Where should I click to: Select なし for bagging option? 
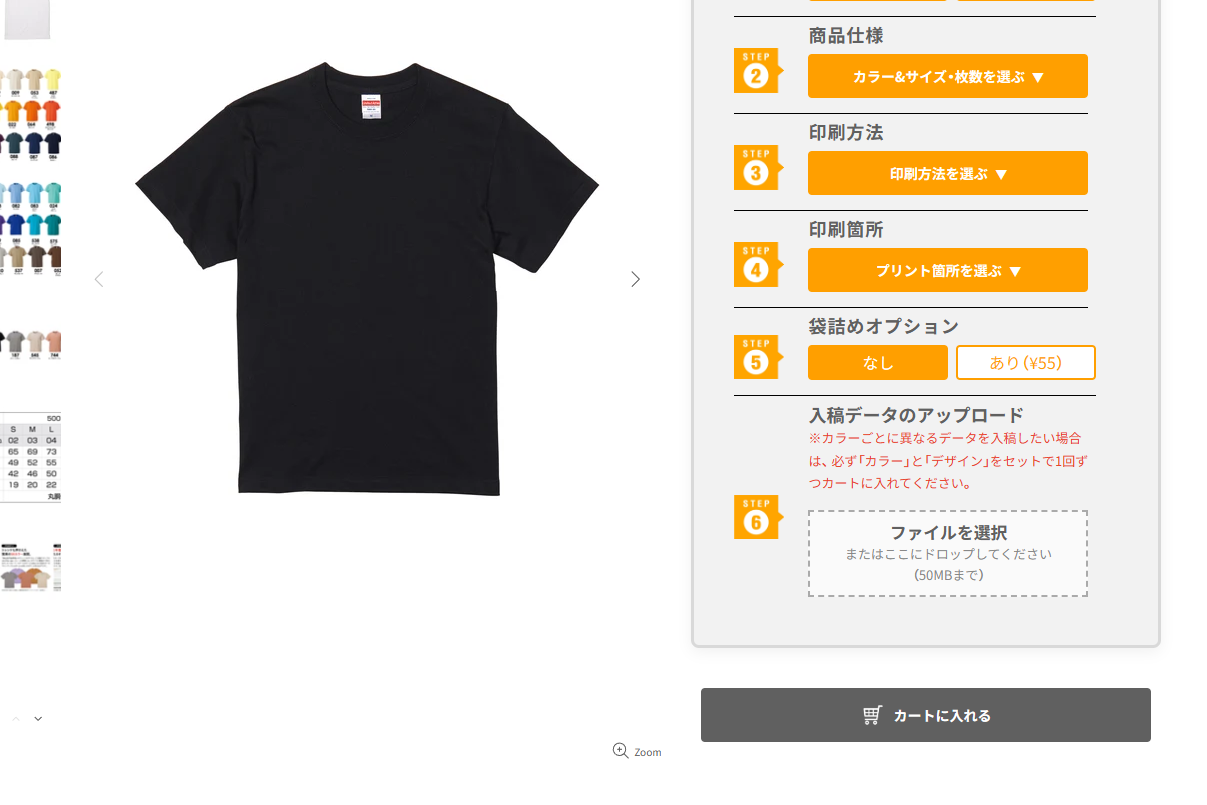tap(878, 363)
